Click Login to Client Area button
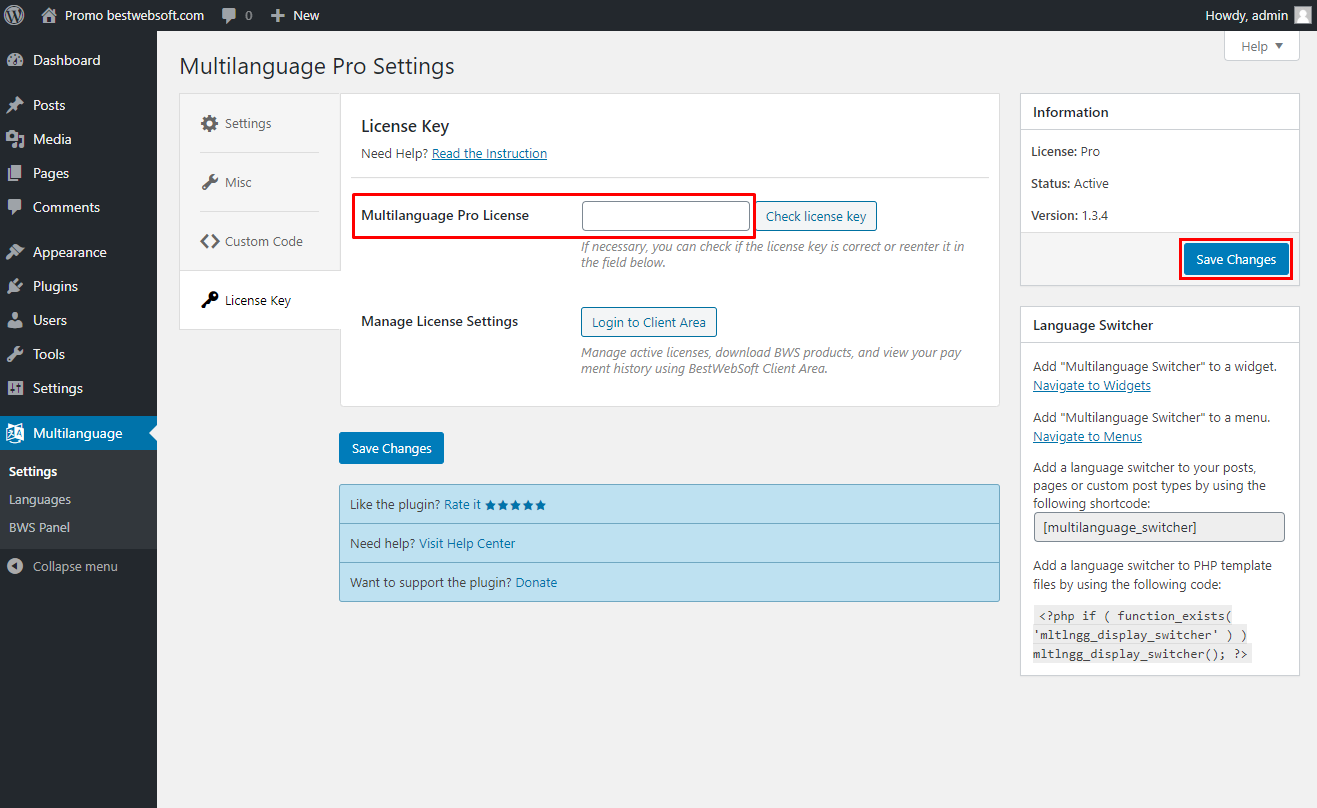Image resolution: width=1317 pixels, height=808 pixels. [649, 322]
